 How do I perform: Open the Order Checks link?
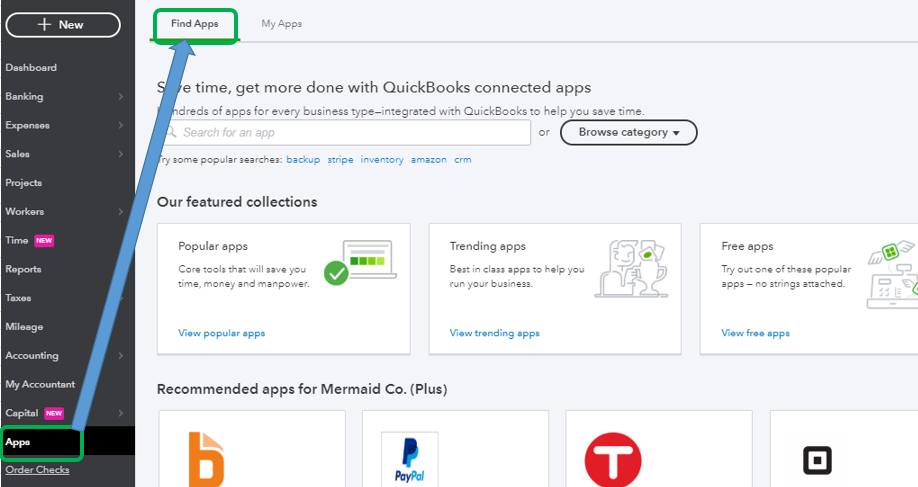coord(37,470)
